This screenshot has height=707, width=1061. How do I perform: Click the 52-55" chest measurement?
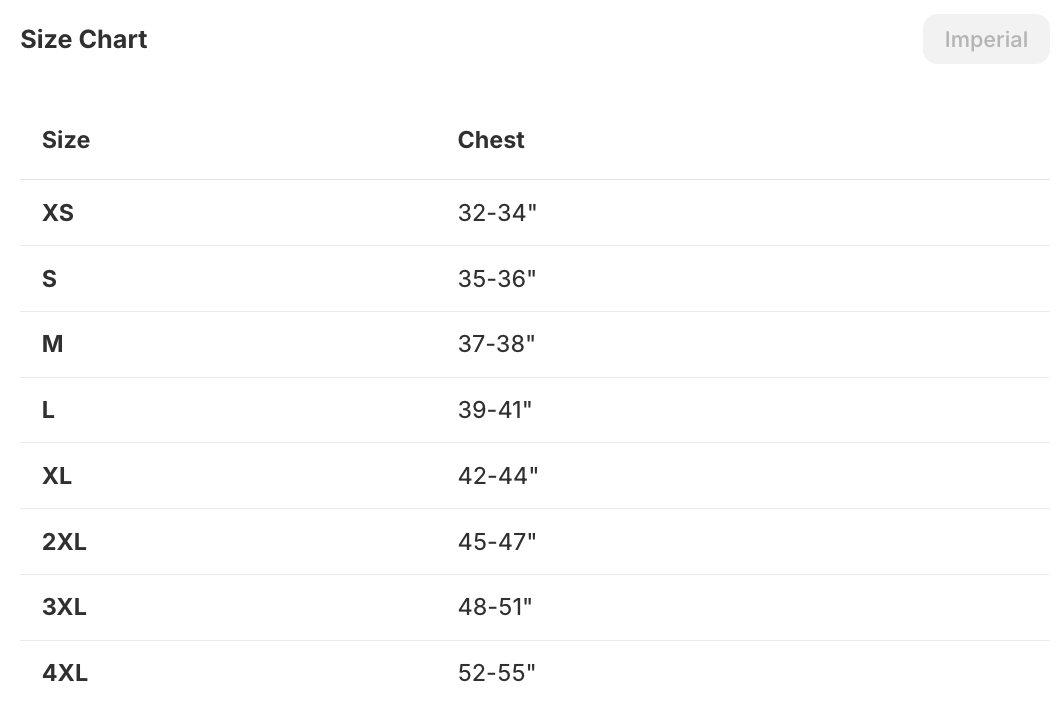click(497, 673)
